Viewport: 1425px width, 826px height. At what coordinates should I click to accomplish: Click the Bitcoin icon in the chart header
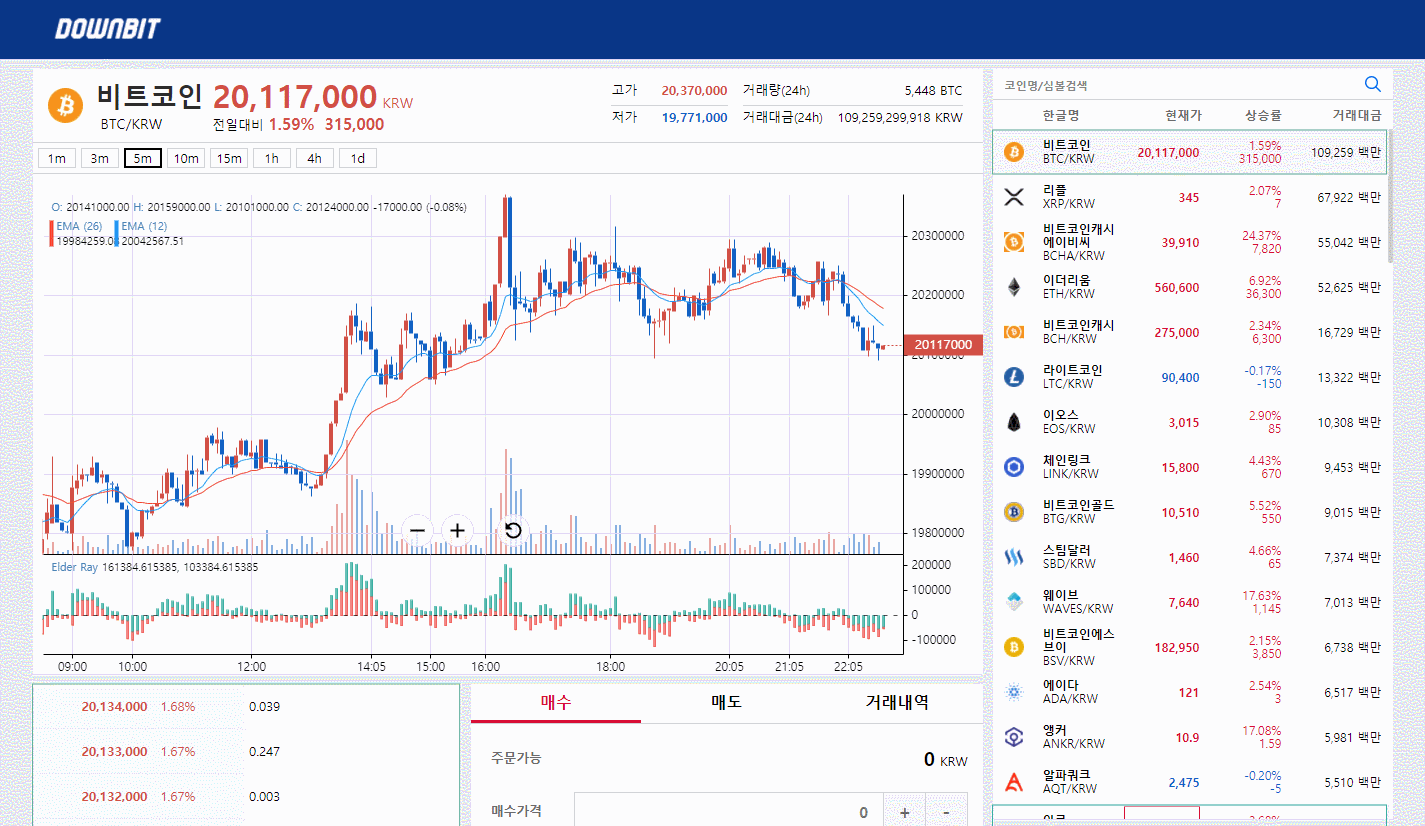pyautogui.click(x=65, y=105)
